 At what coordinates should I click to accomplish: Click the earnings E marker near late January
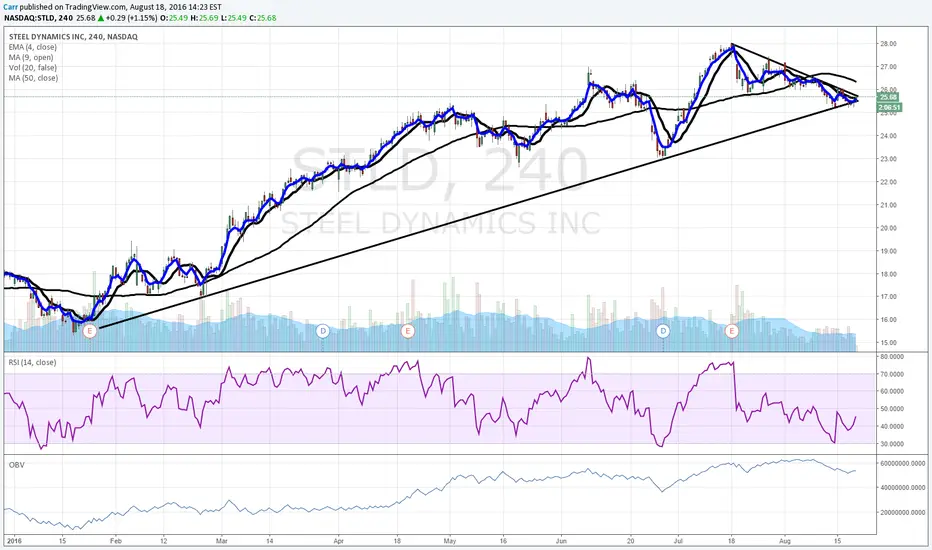point(90,331)
